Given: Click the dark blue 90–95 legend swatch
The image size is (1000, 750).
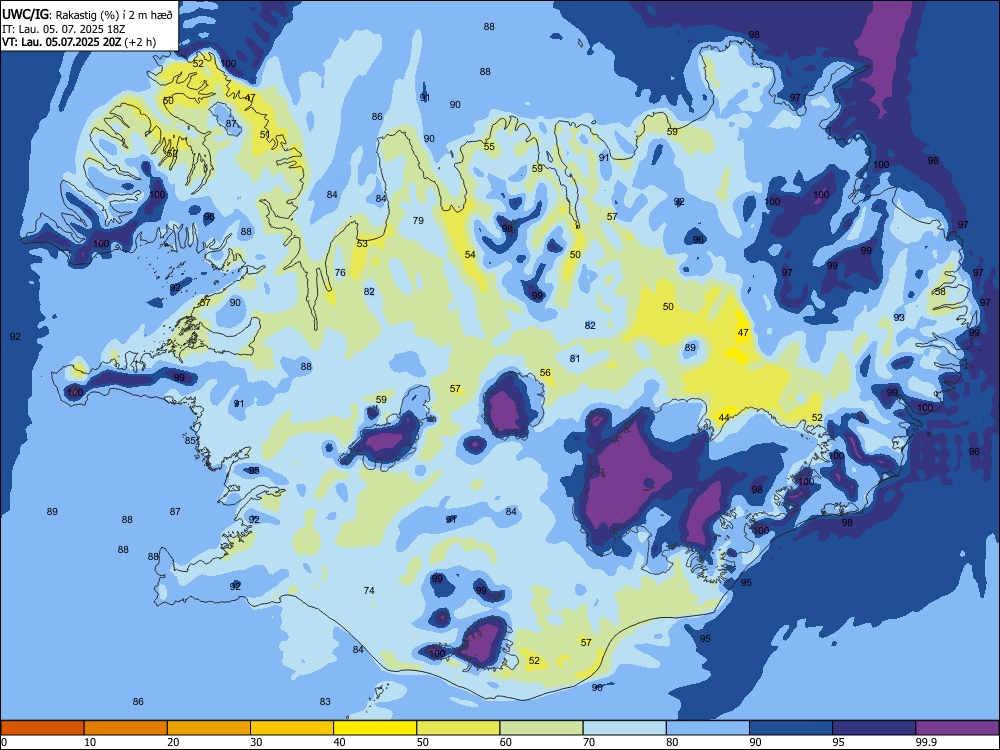Looking at the screenshot, I should click(x=791, y=728).
